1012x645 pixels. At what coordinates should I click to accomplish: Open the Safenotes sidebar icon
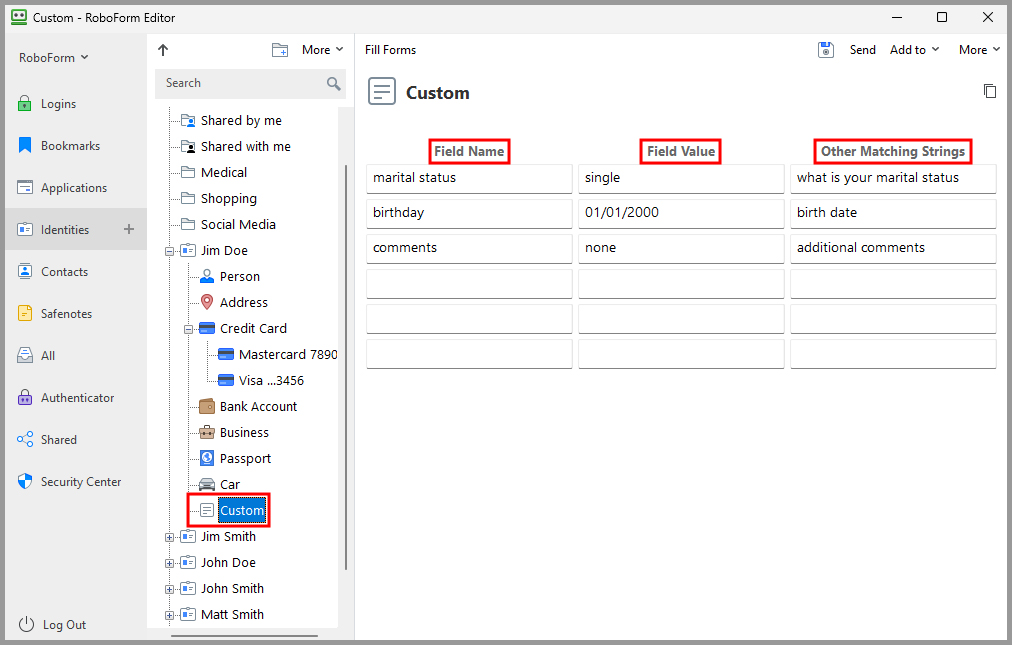point(25,313)
